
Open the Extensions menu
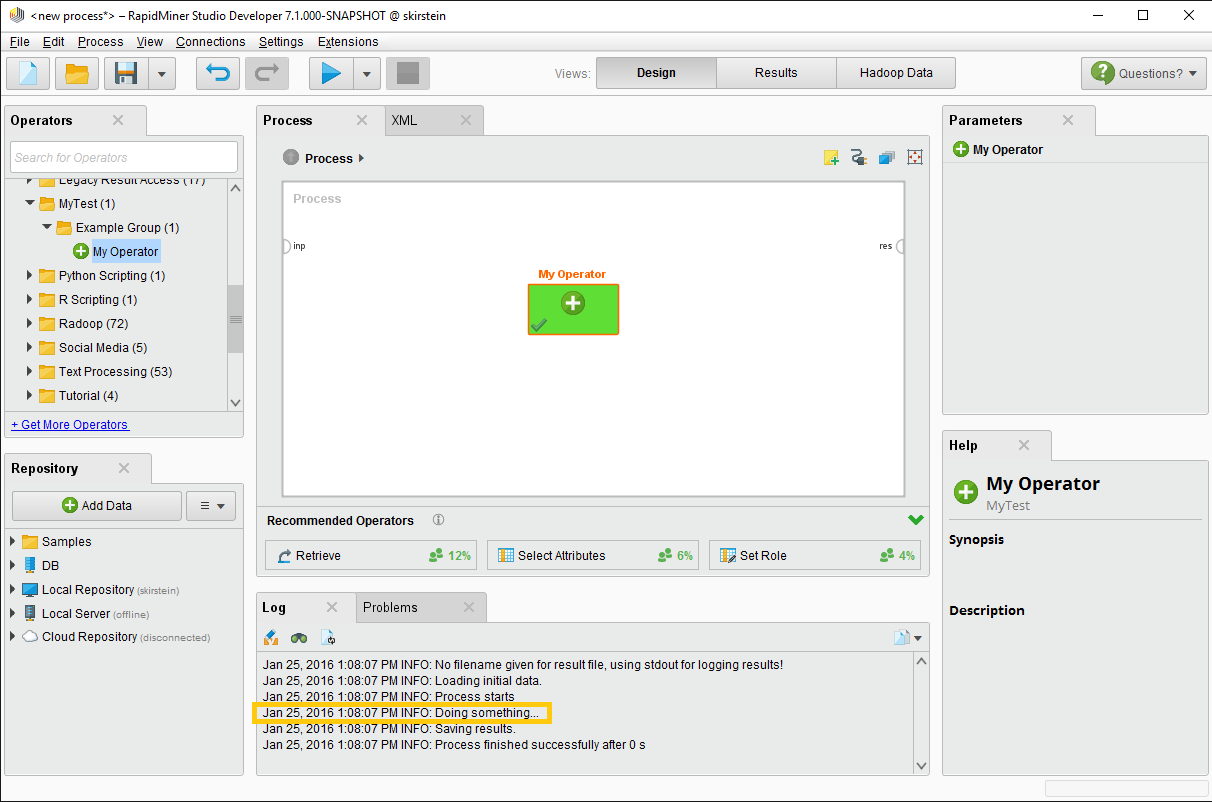click(x=347, y=42)
